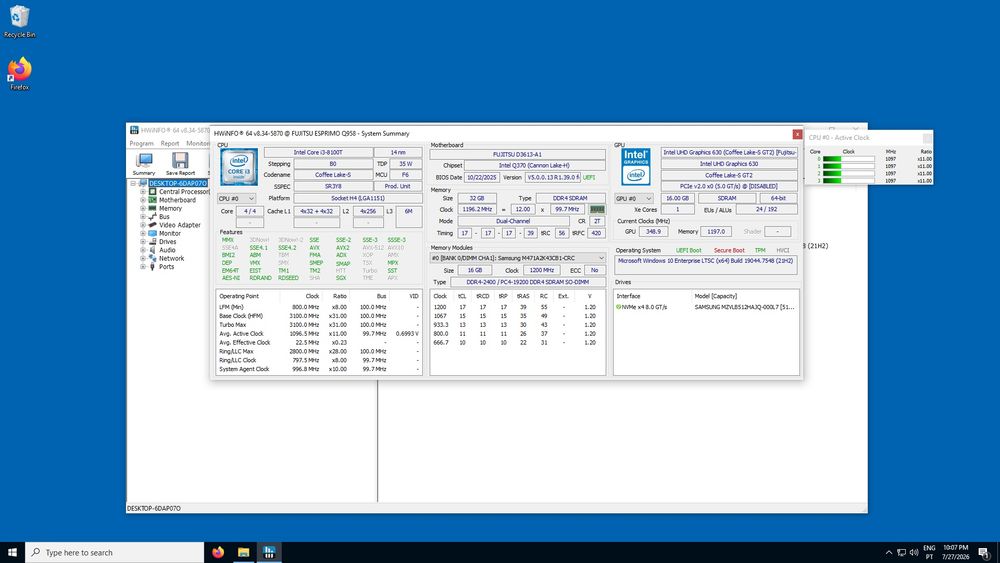Screen dimensions: 1000x563
Task: Expand the Central Processor tree node
Action: [x=143, y=191]
